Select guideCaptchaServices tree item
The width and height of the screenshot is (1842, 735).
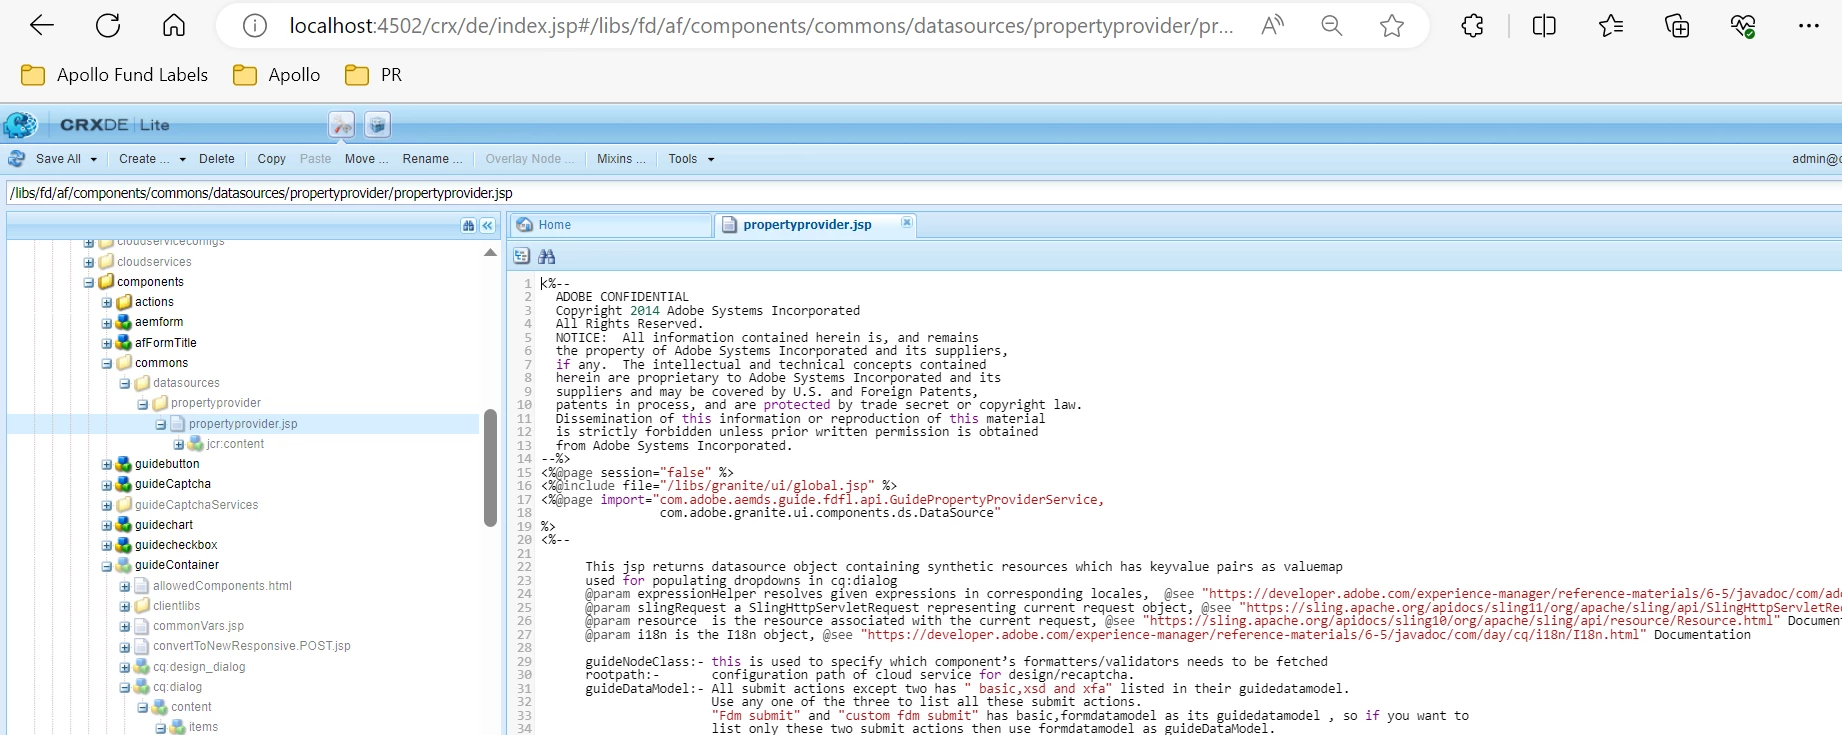coord(196,505)
